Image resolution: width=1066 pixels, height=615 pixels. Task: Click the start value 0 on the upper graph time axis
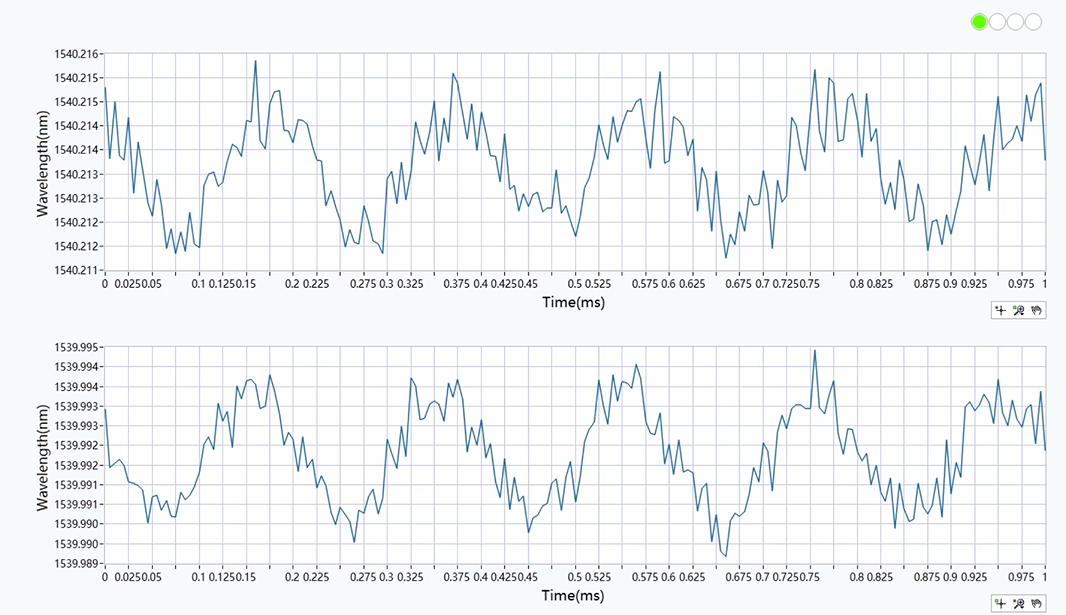(x=105, y=283)
